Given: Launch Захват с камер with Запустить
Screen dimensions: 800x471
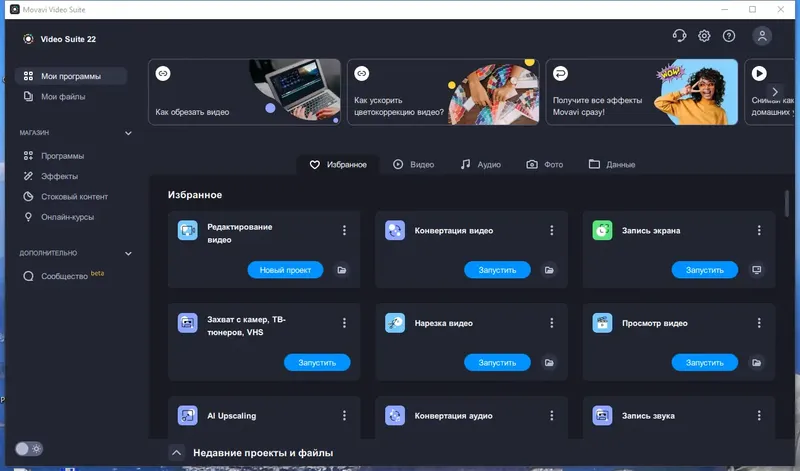Looking at the screenshot, I should coord(317,362).
